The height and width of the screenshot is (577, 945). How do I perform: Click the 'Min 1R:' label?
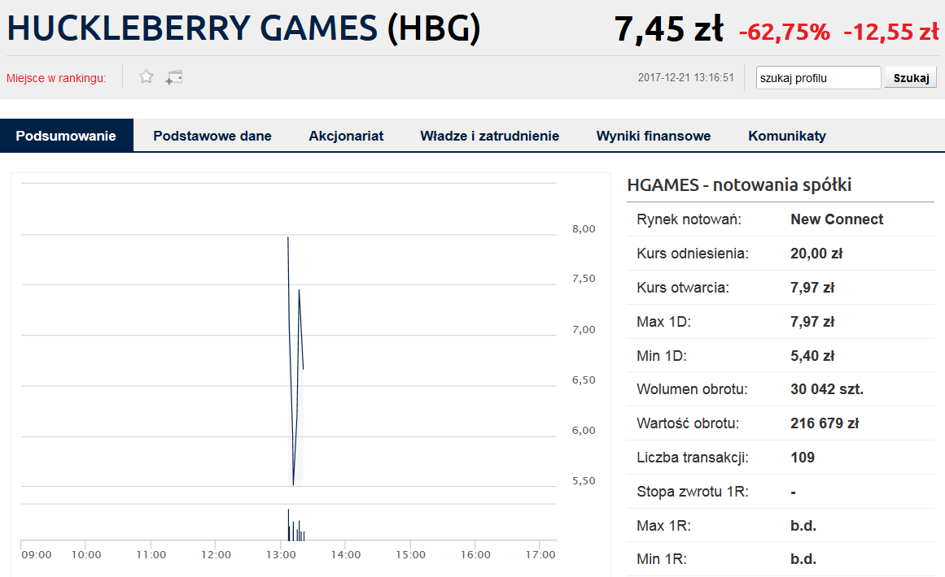[x=661, y=560]
